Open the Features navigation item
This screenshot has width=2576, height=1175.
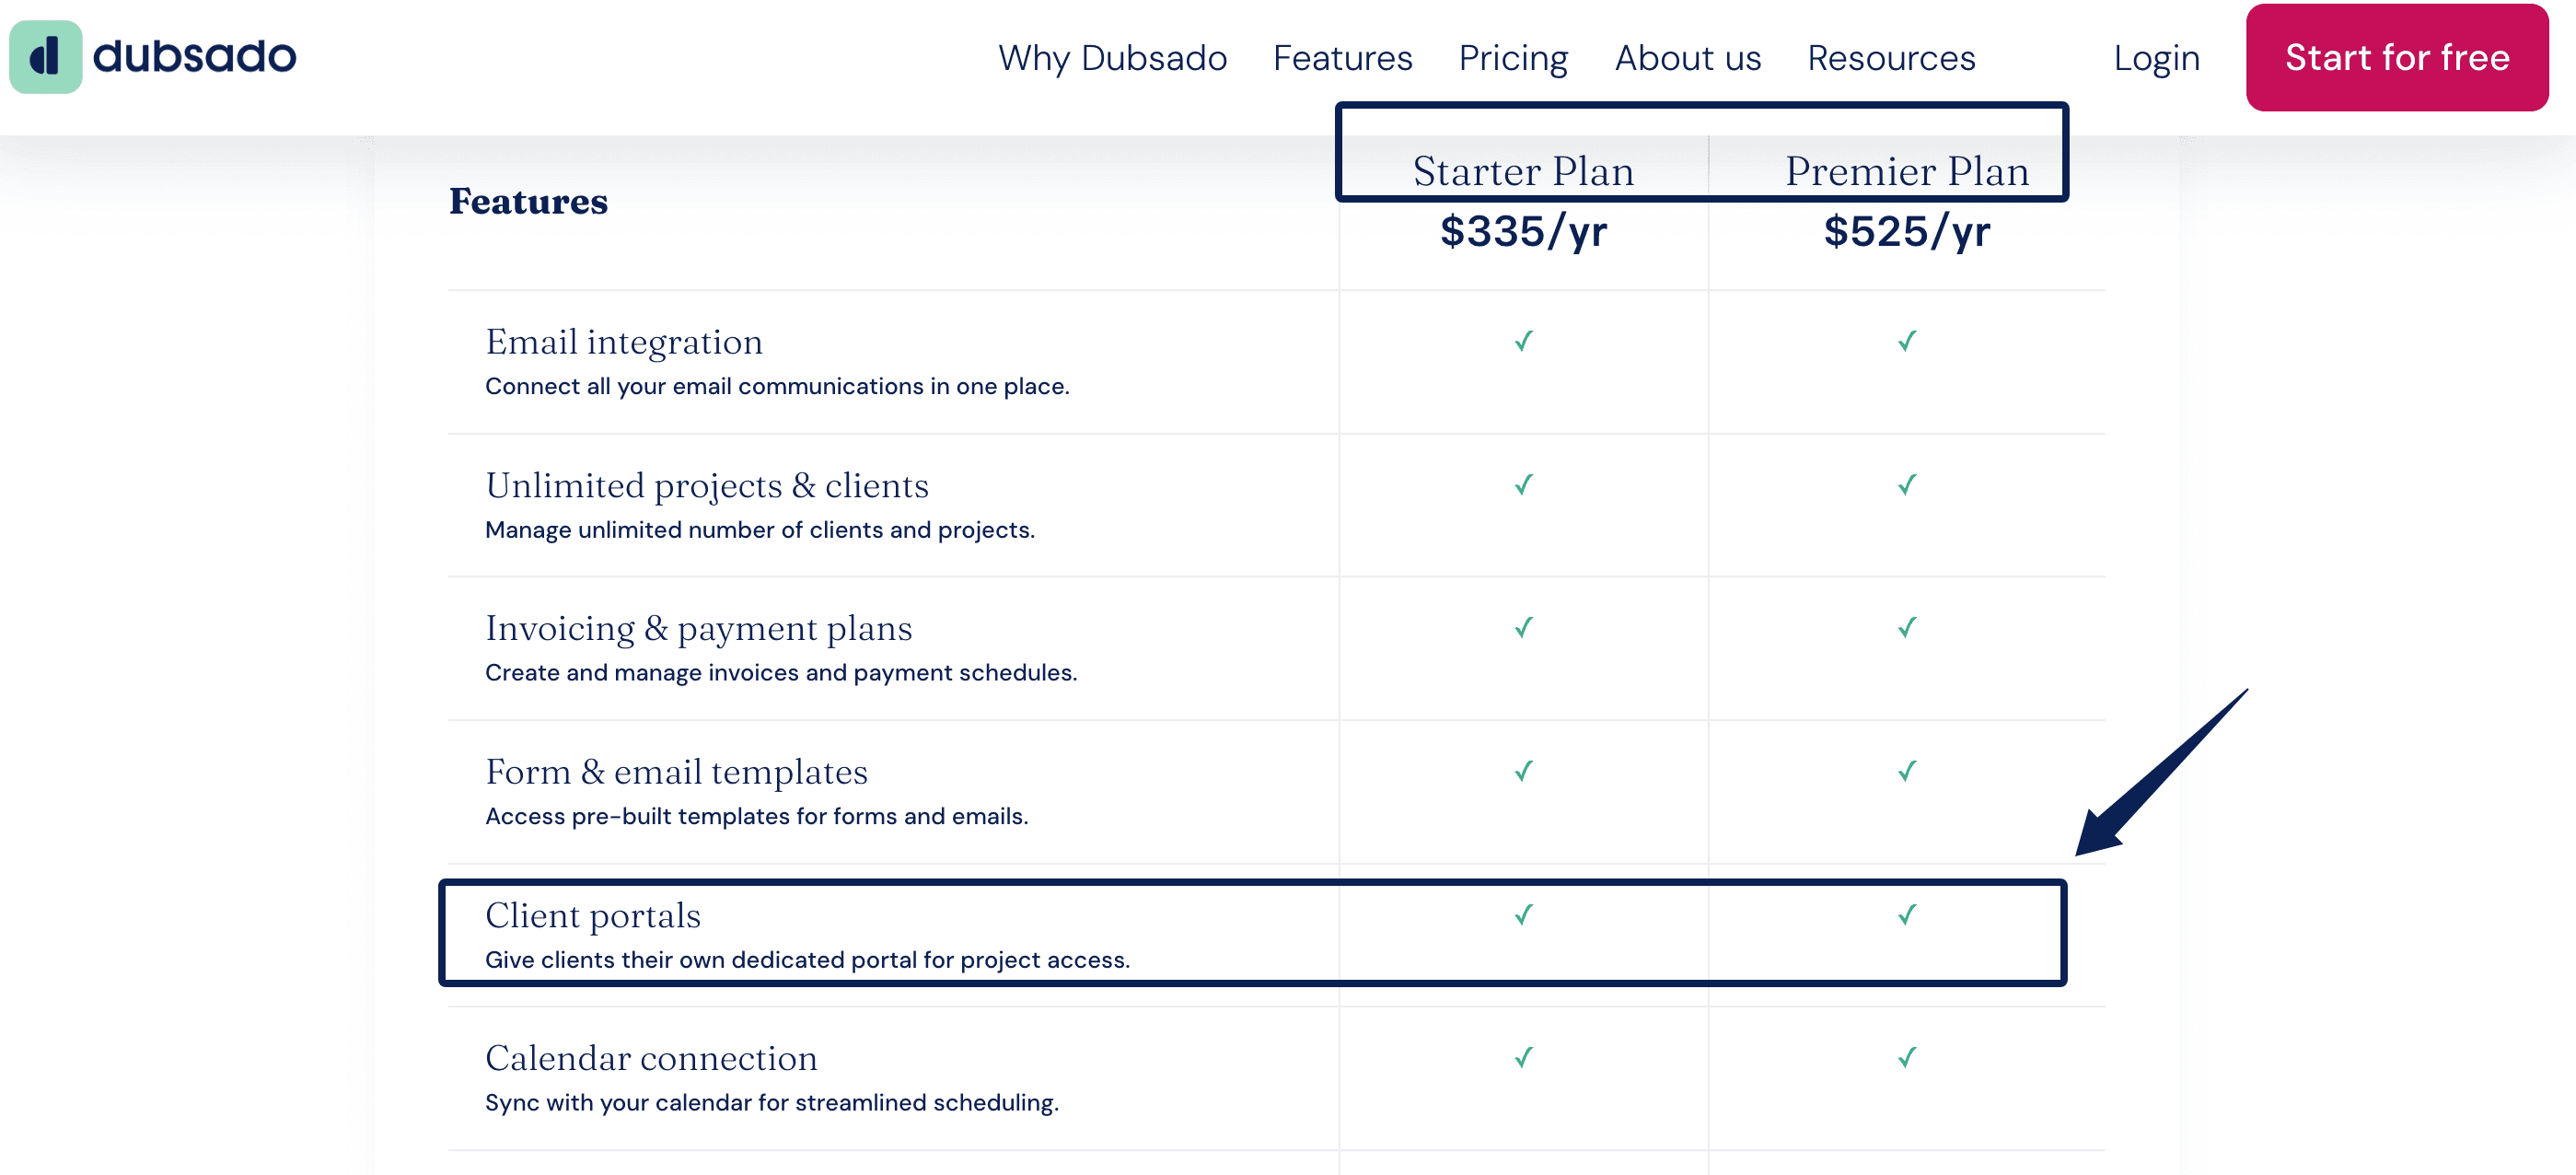click(1342, 58)
